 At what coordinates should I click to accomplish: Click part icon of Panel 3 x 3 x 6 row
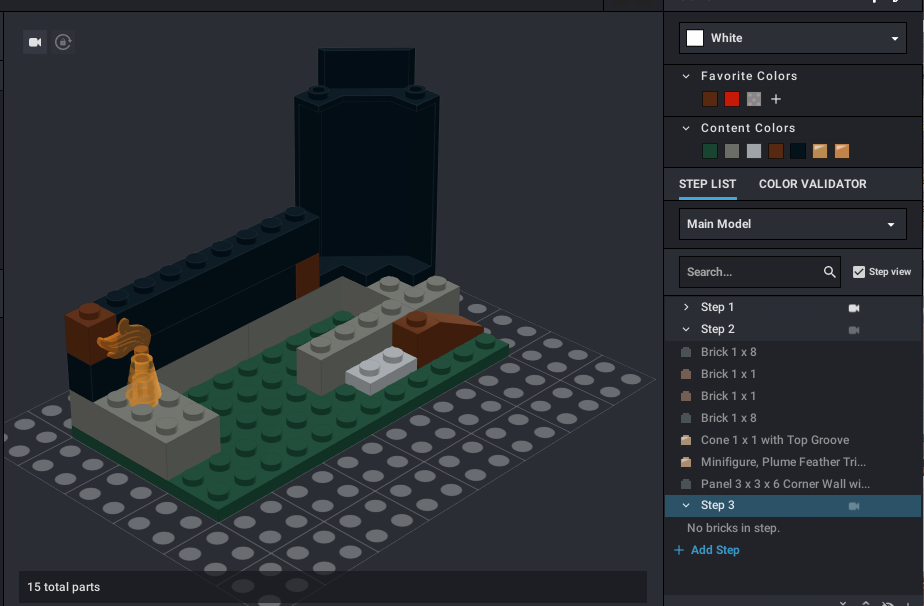pos(686,484)
